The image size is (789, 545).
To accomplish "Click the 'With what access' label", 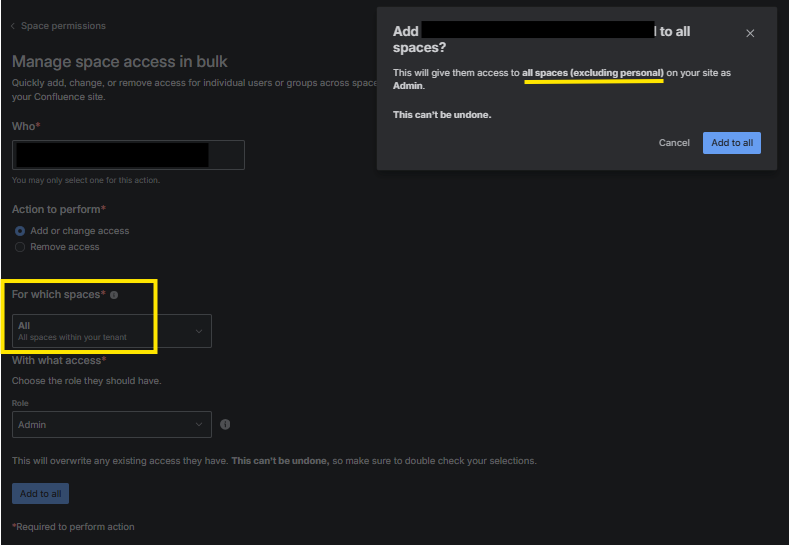I will pos(59,360).
